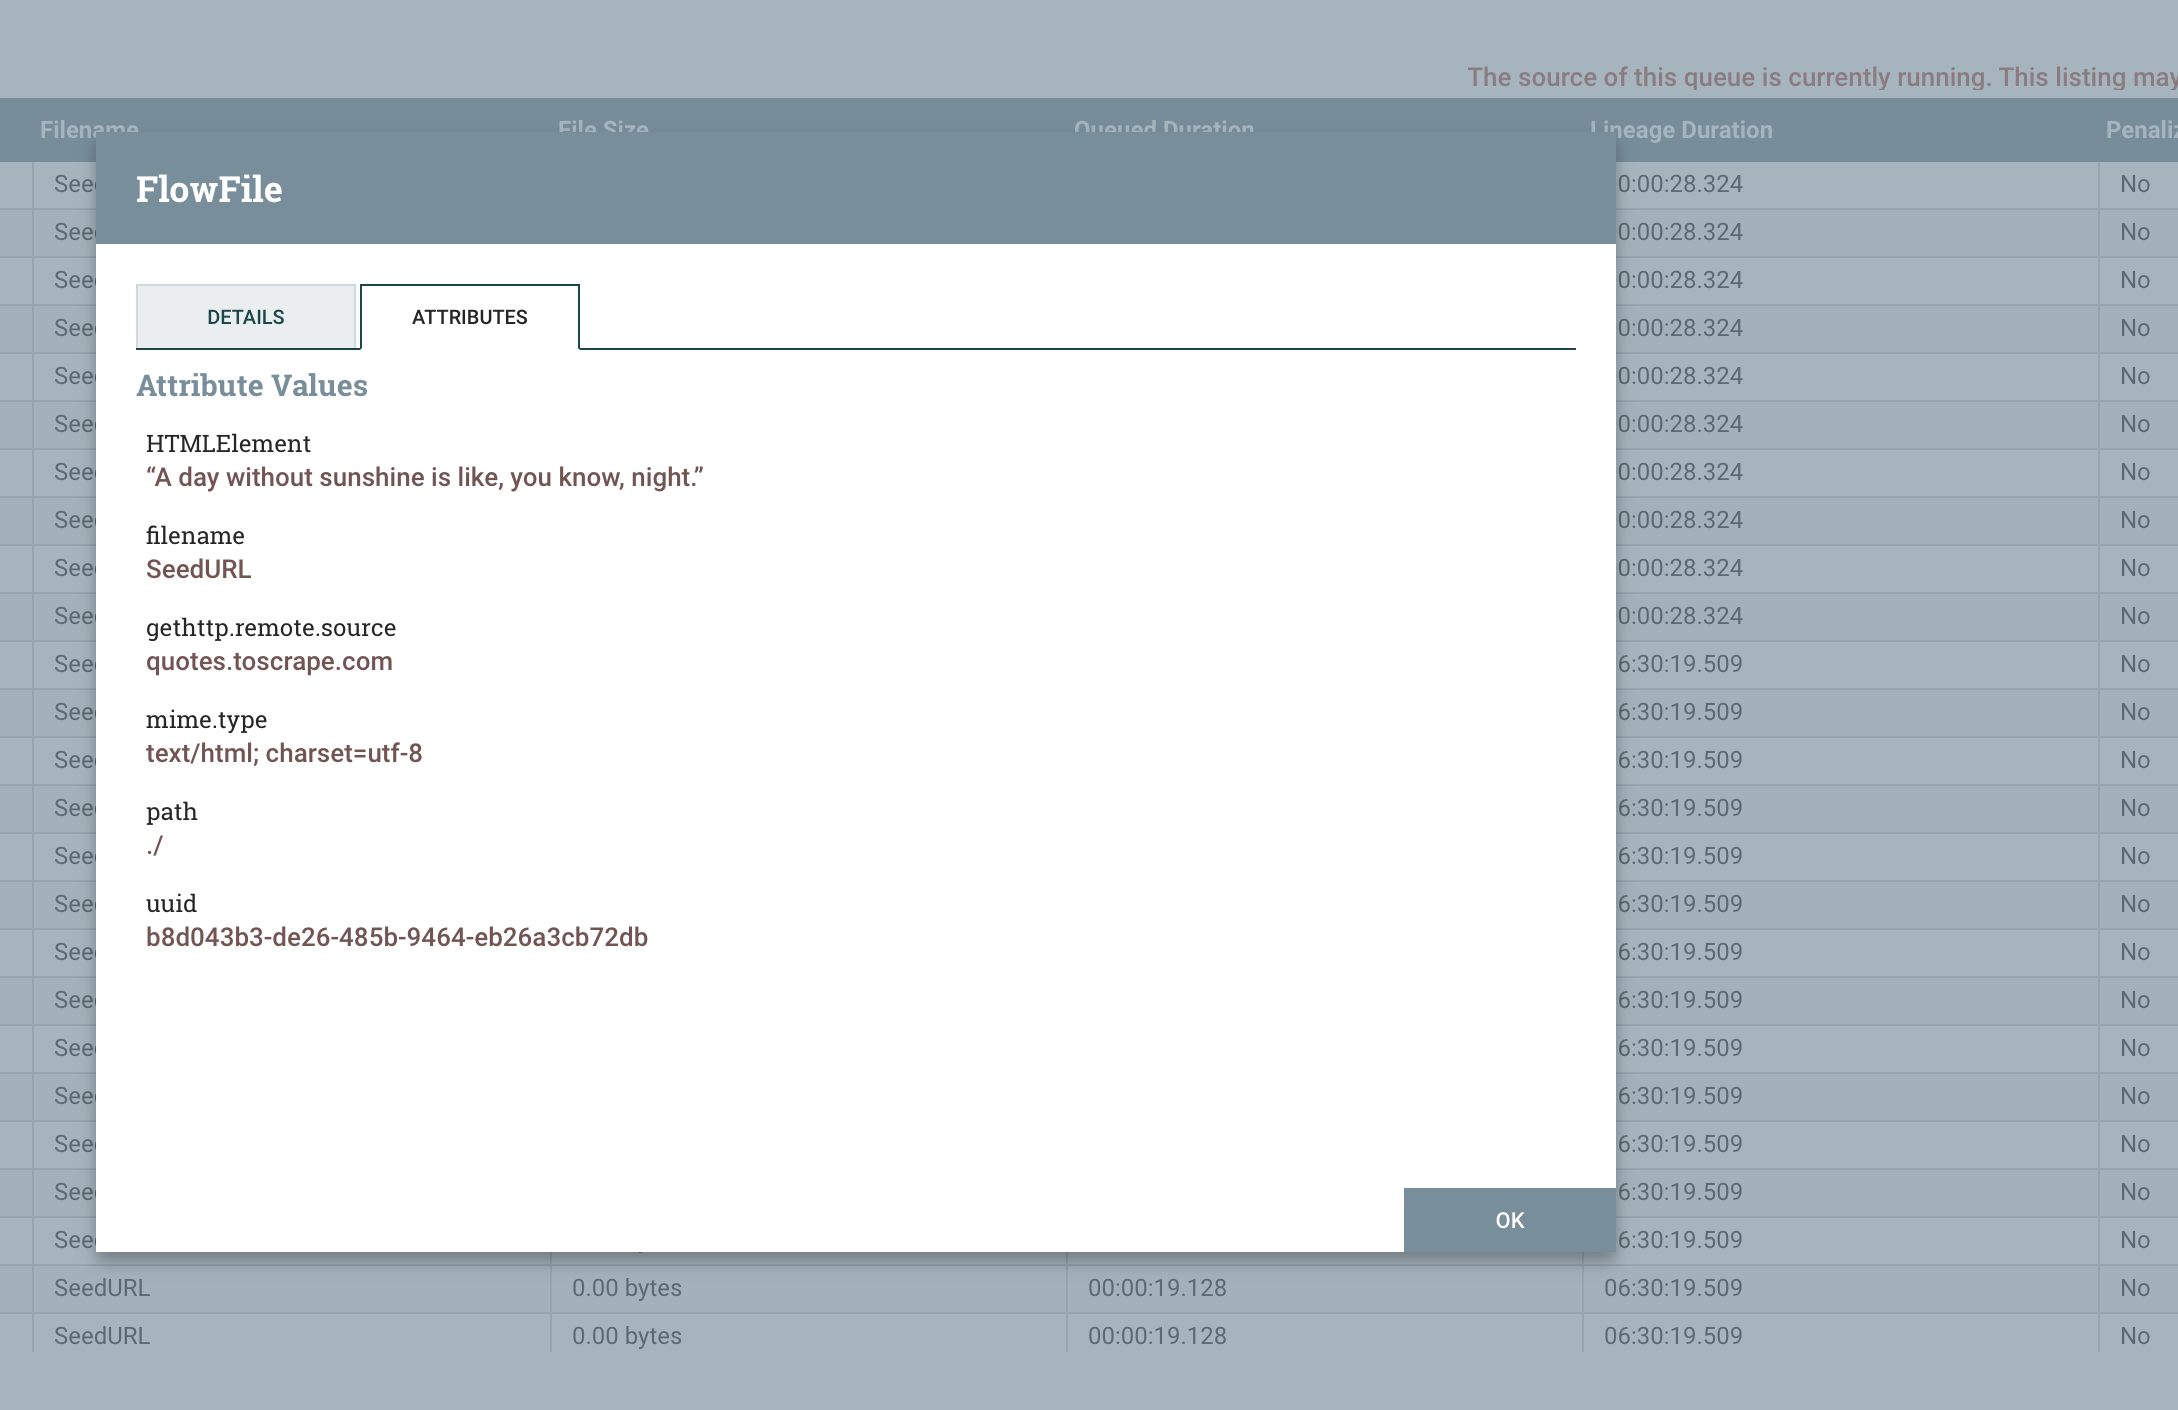Click the uuid attribute name
The height and width of the screenshot is (1410, 2178).
pyautogui.click(x=171, y=903)
